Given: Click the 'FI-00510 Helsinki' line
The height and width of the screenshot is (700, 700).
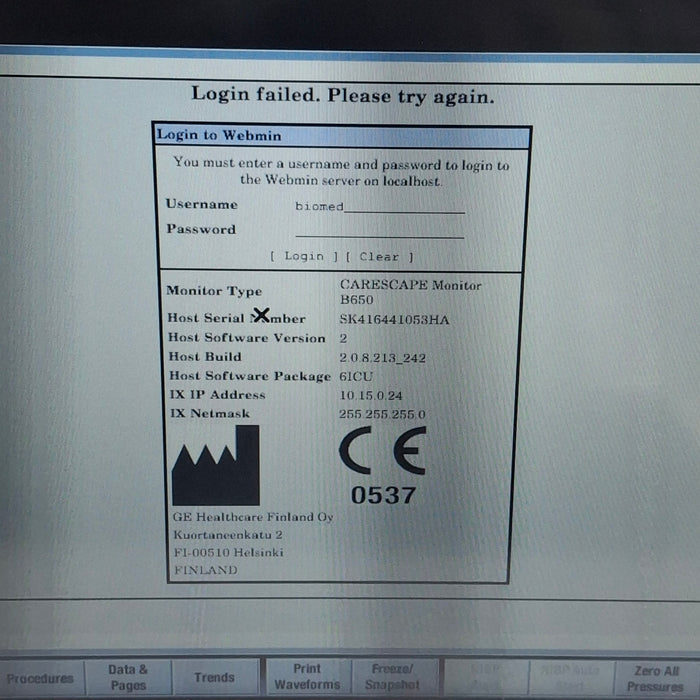Looking at the screenshot, I should tap(229, 553).
